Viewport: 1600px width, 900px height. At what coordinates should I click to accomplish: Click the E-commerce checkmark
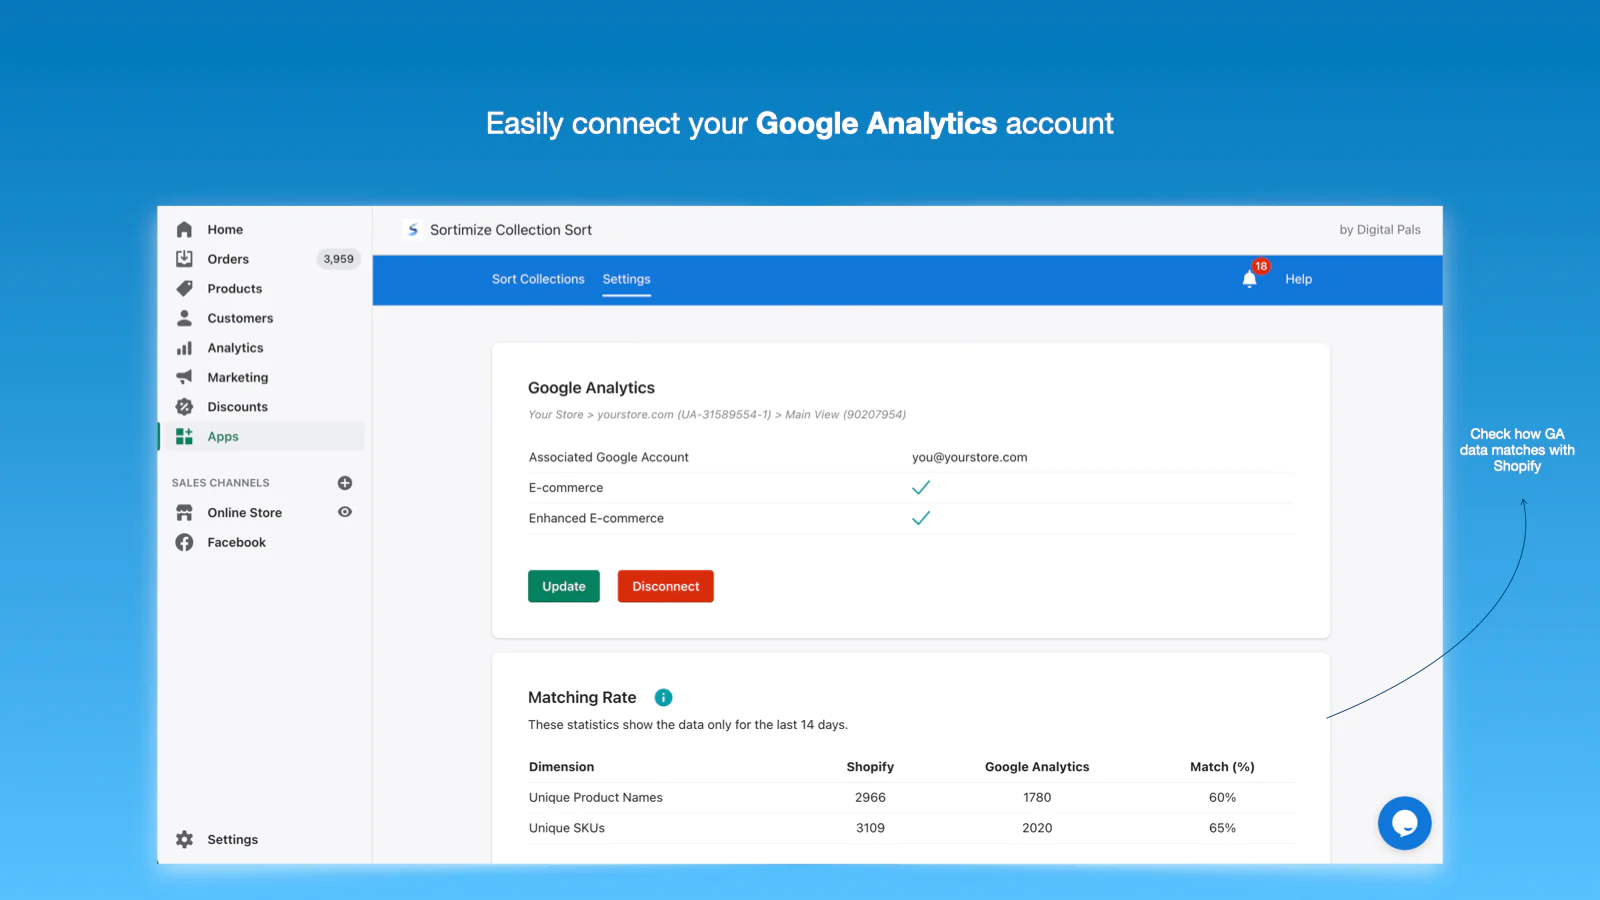coord(921,487)
